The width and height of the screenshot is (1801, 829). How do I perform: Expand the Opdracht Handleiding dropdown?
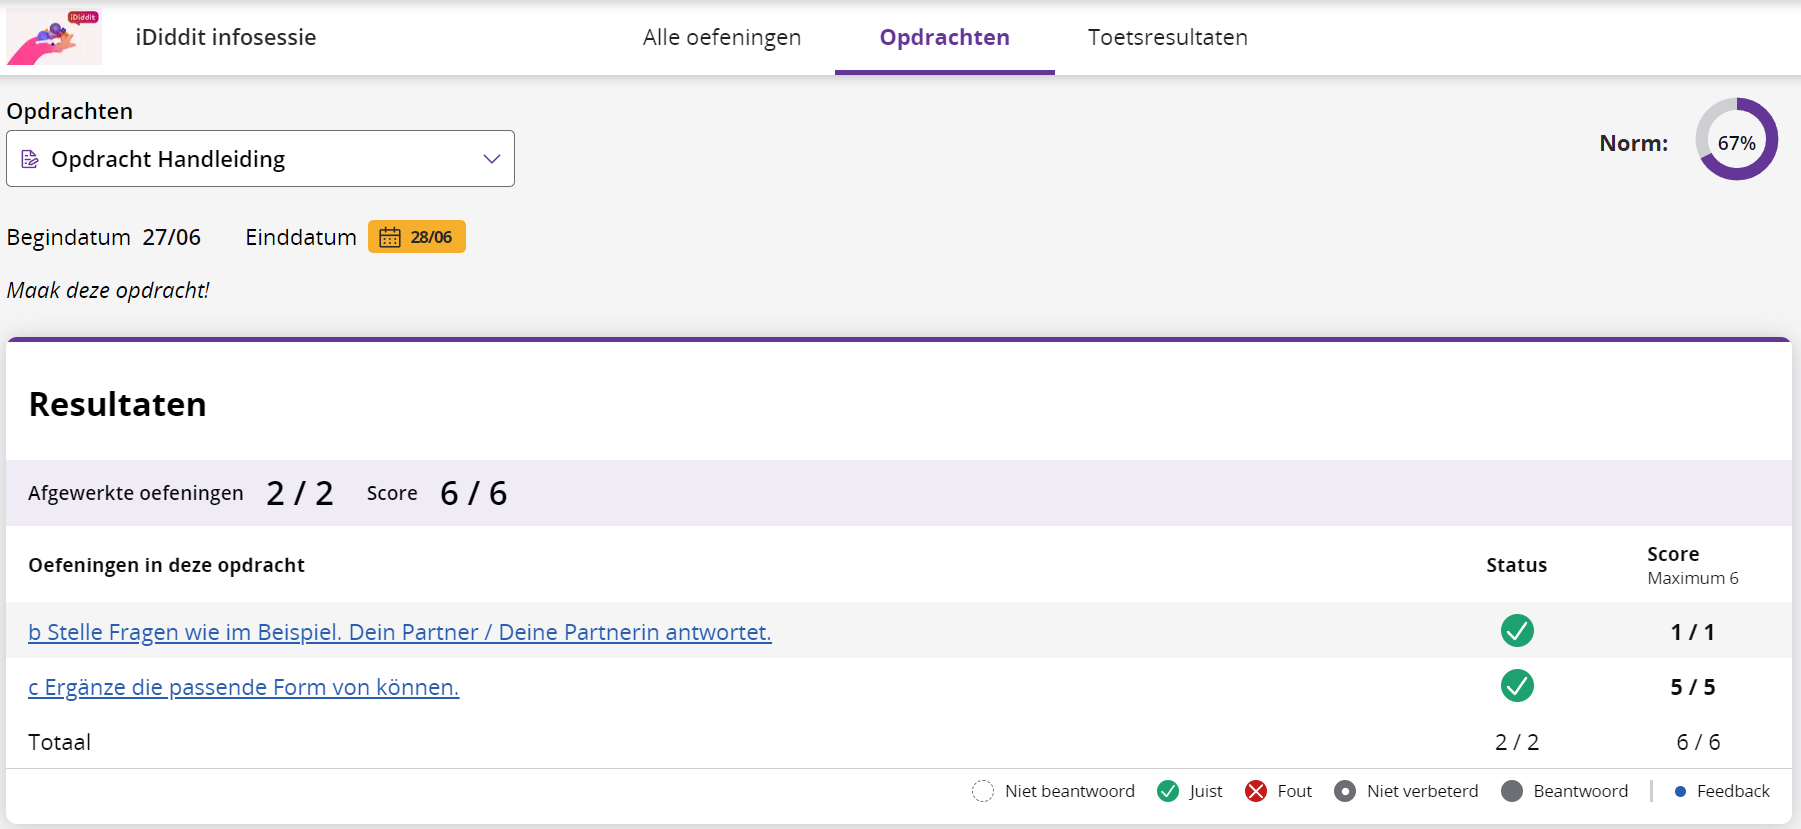click(x=260, y=159)
